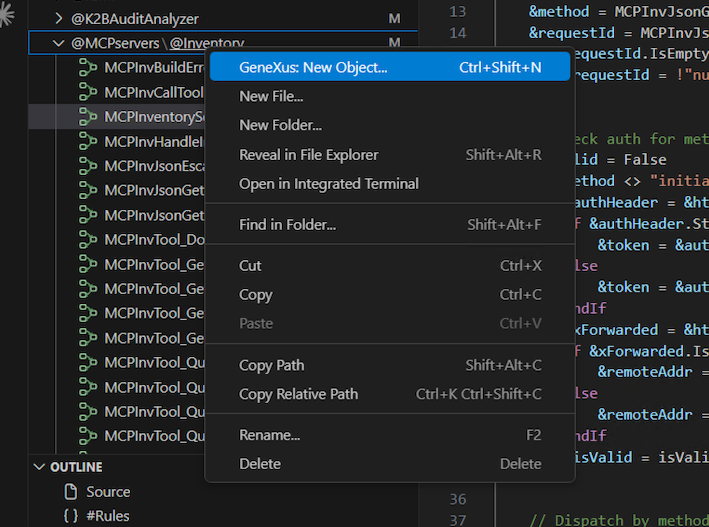Click the icon beside the highlighted MCPInventoryS item
This screenshot has height=527, width=709.
point(88,117)
